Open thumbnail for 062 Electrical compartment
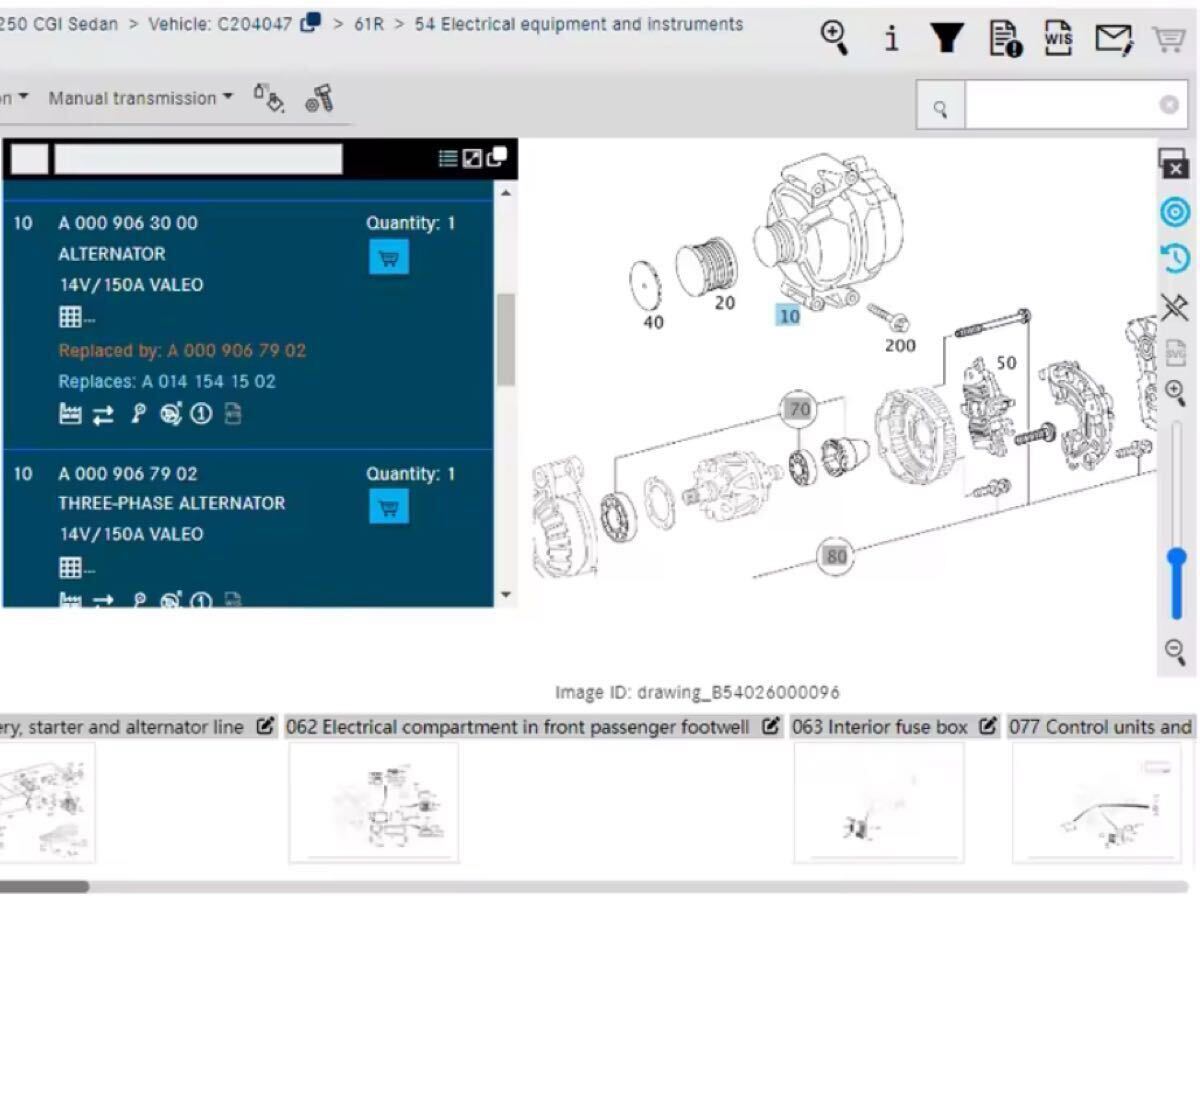The image size is (1200, 1112). pyautogui.click(x=374, y=802)
